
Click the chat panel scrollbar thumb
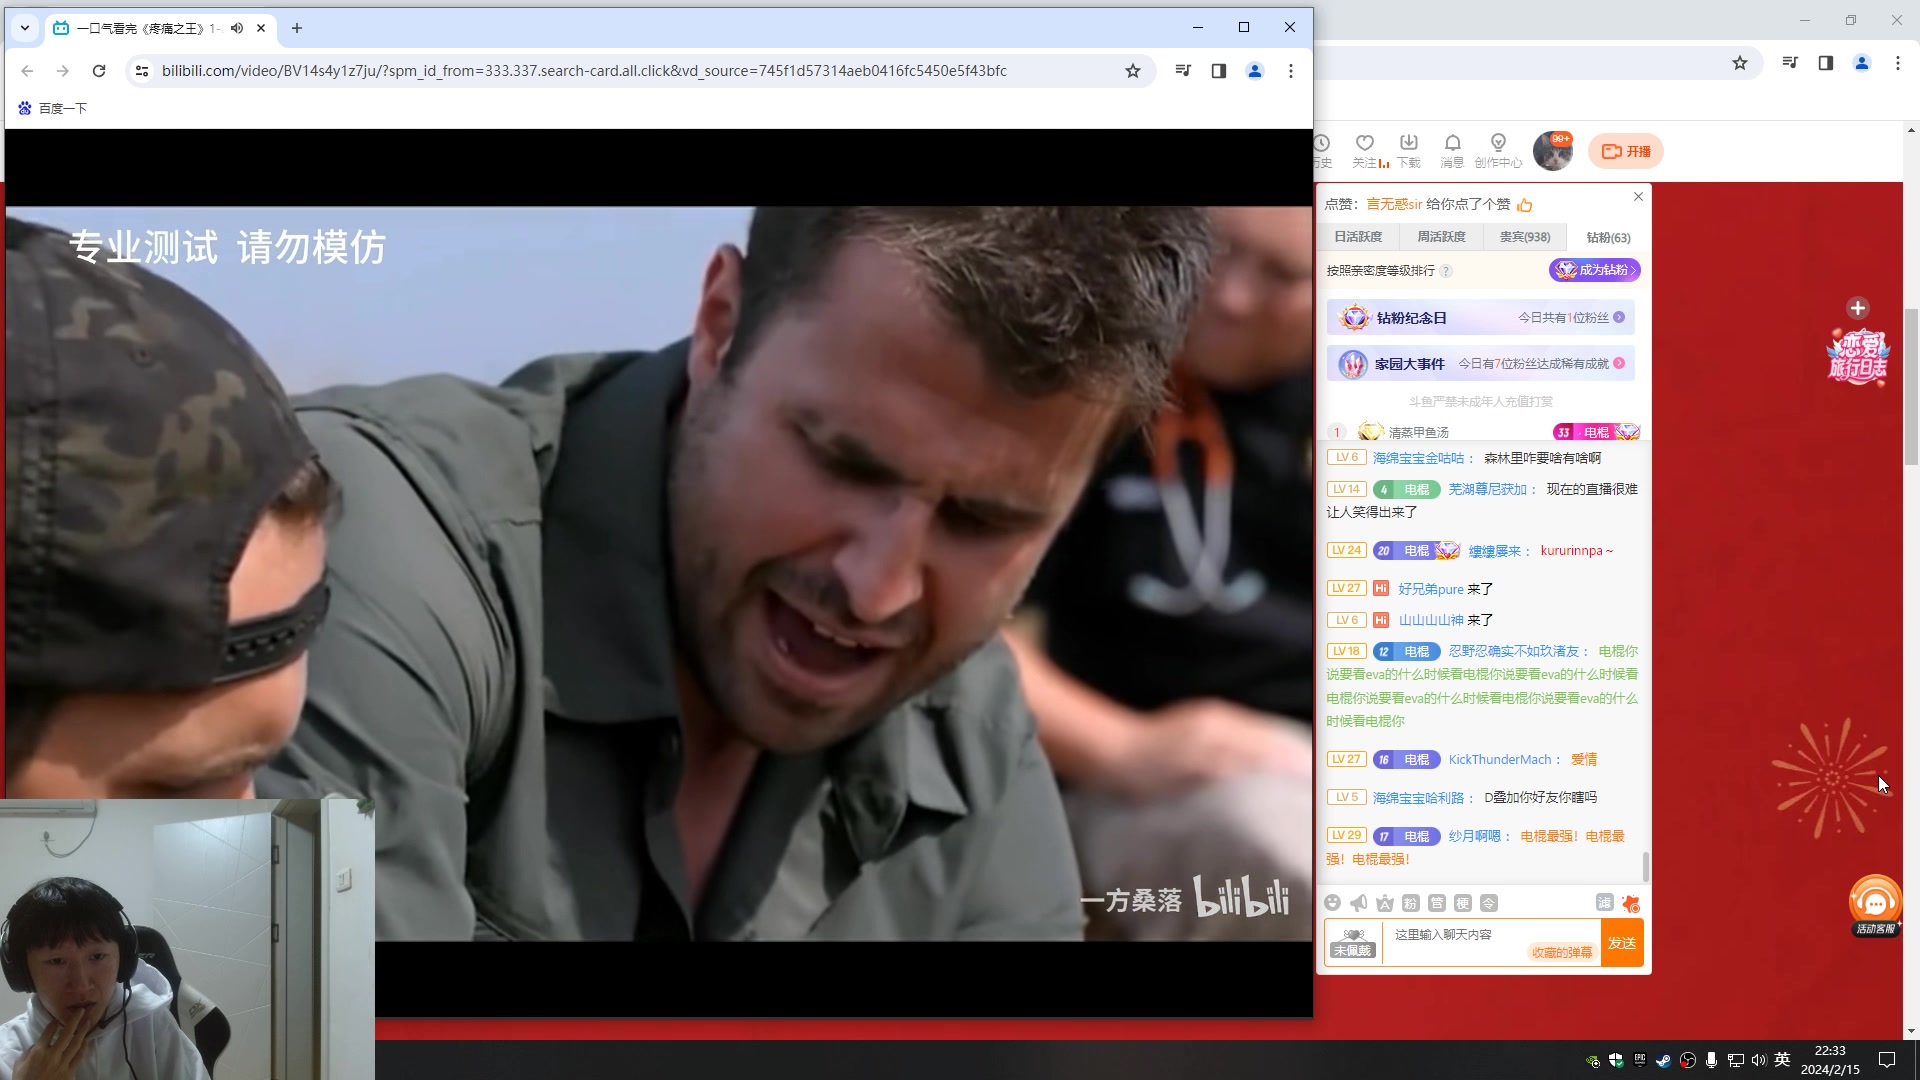1646,866
